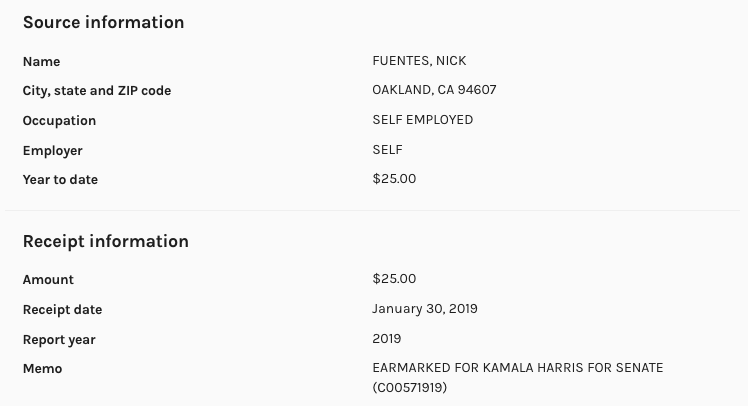Select the EARMARKED FOR KAMALA HARRIS memo text

517,368
